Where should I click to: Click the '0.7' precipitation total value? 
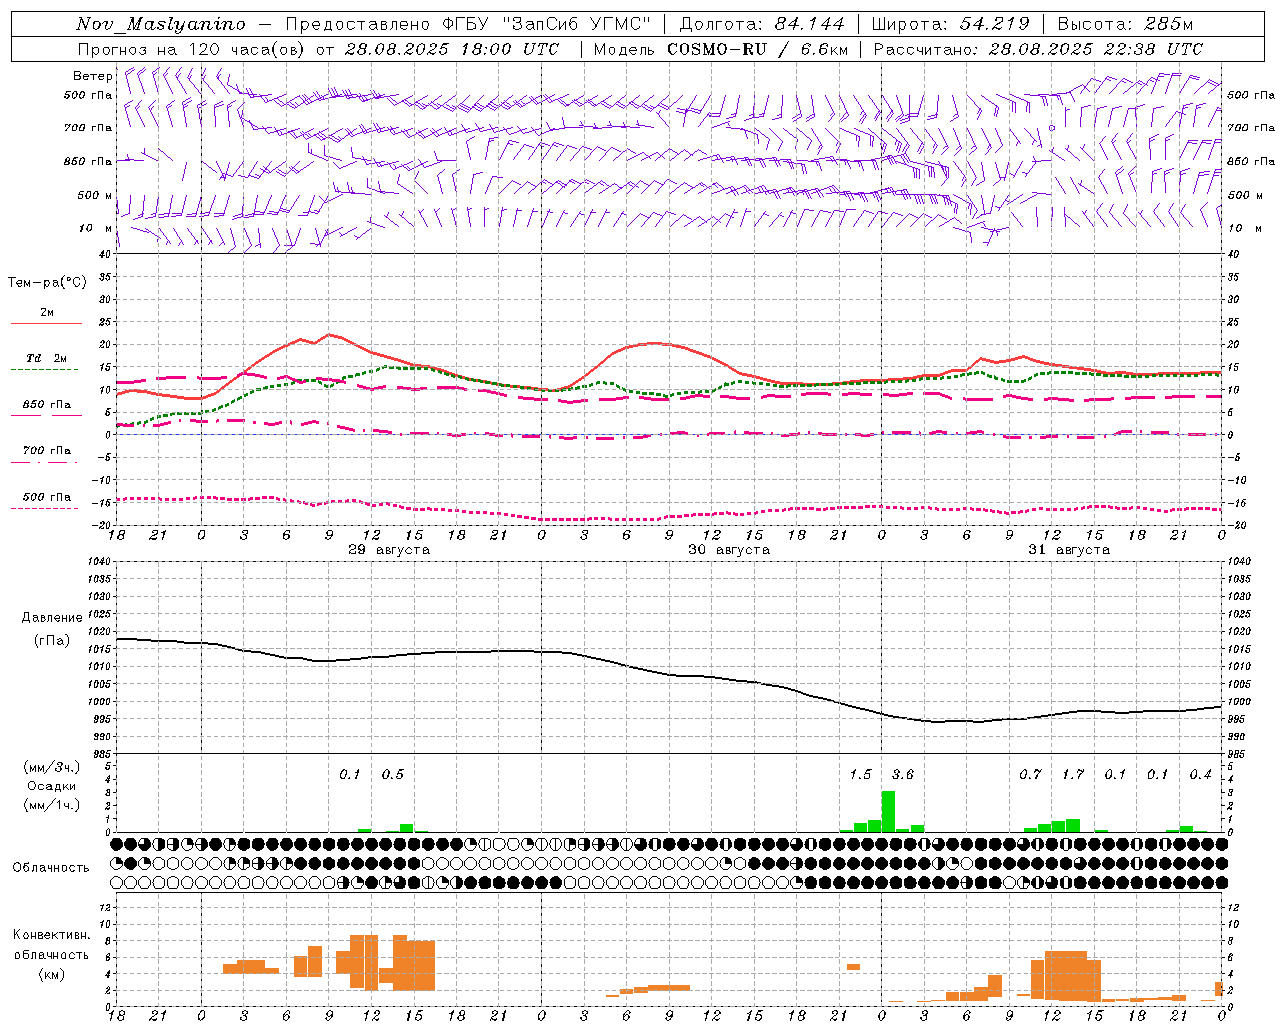click(x=1030, y=775)
